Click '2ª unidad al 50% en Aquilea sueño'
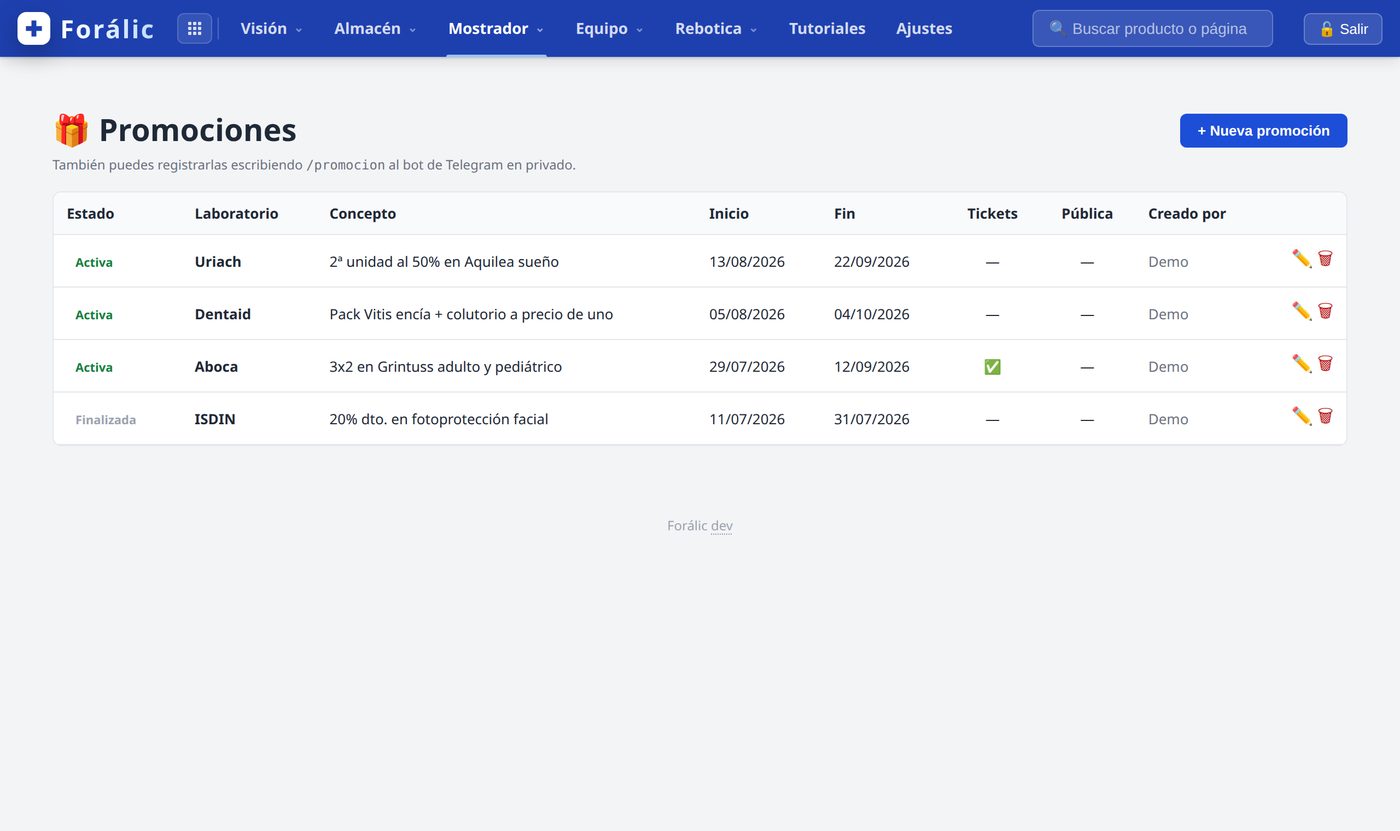This screenshot has height=831, width=1400. click(444, 262)
